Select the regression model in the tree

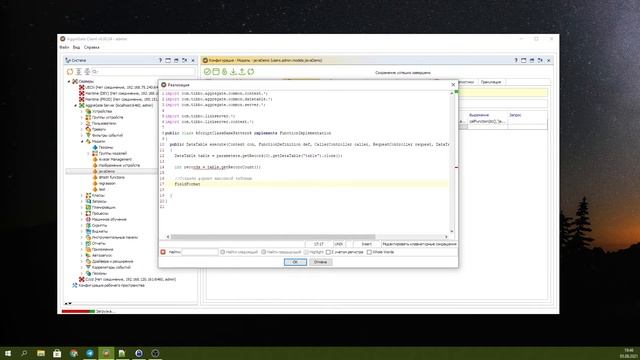tap(107, 183)
